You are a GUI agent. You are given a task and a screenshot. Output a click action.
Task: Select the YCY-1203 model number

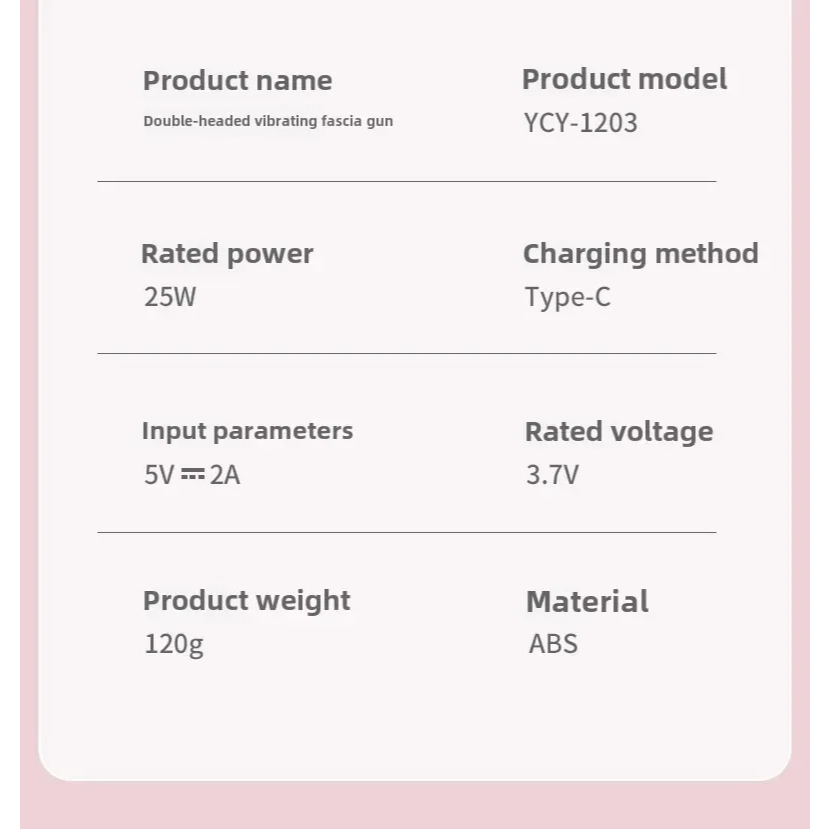click(580, 123)
